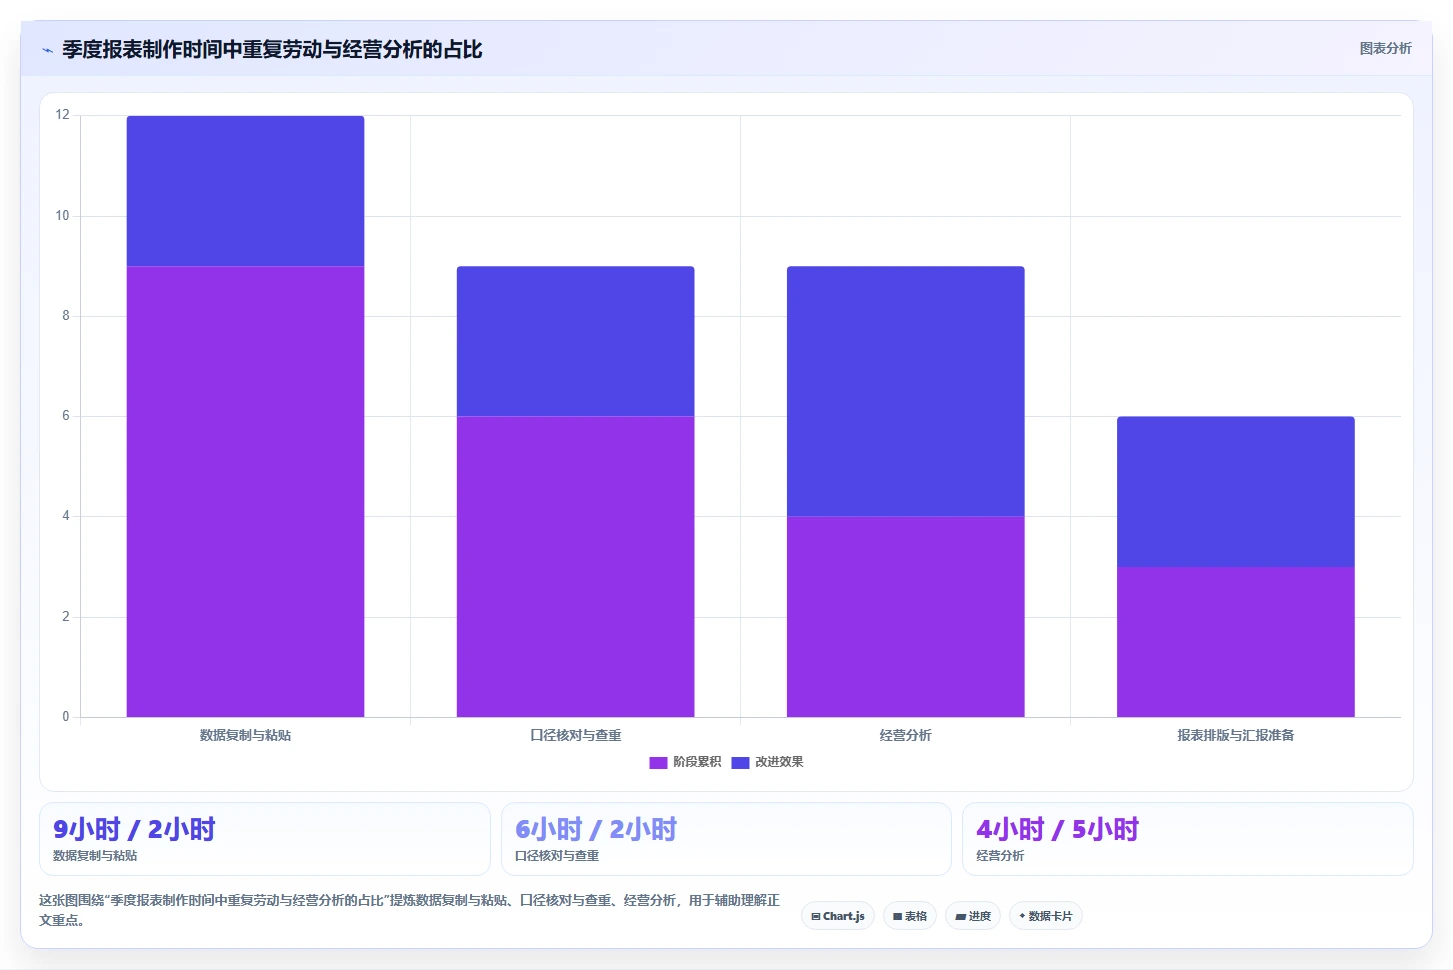The image size is (1453, 970).
Task: Click the x-axis label 报表排版与汇报准备
Action: [x=1235, y=735]
